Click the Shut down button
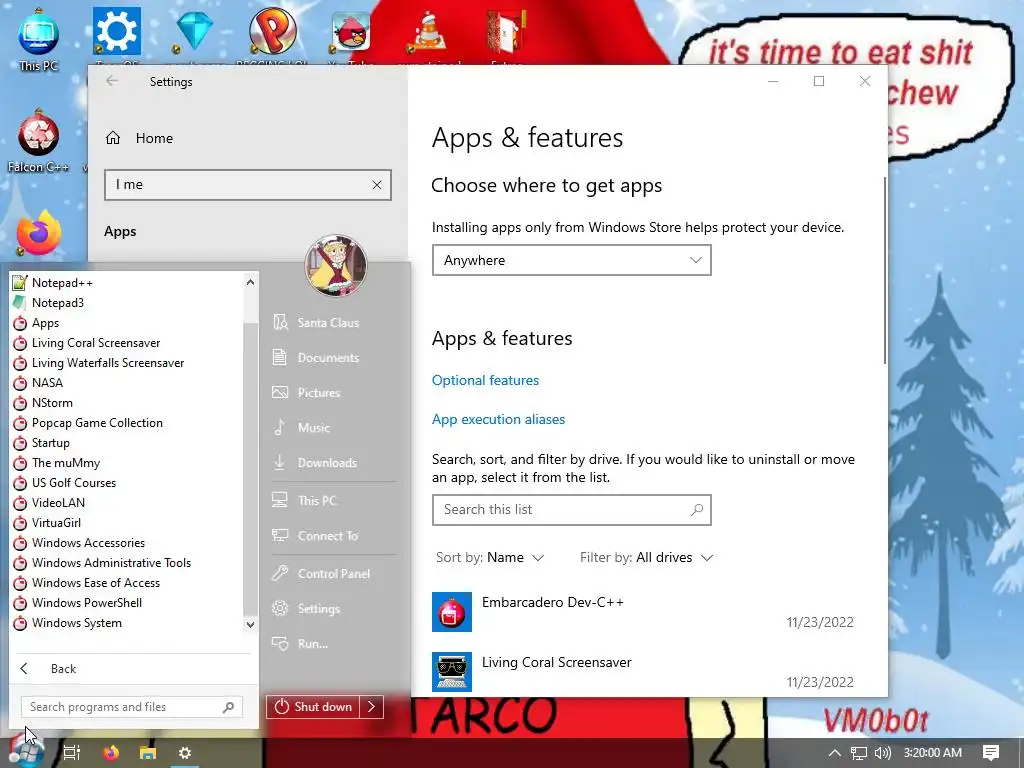Image resolution: width=1024 pixels, height=768 pixels. click(x=313, y=707)
